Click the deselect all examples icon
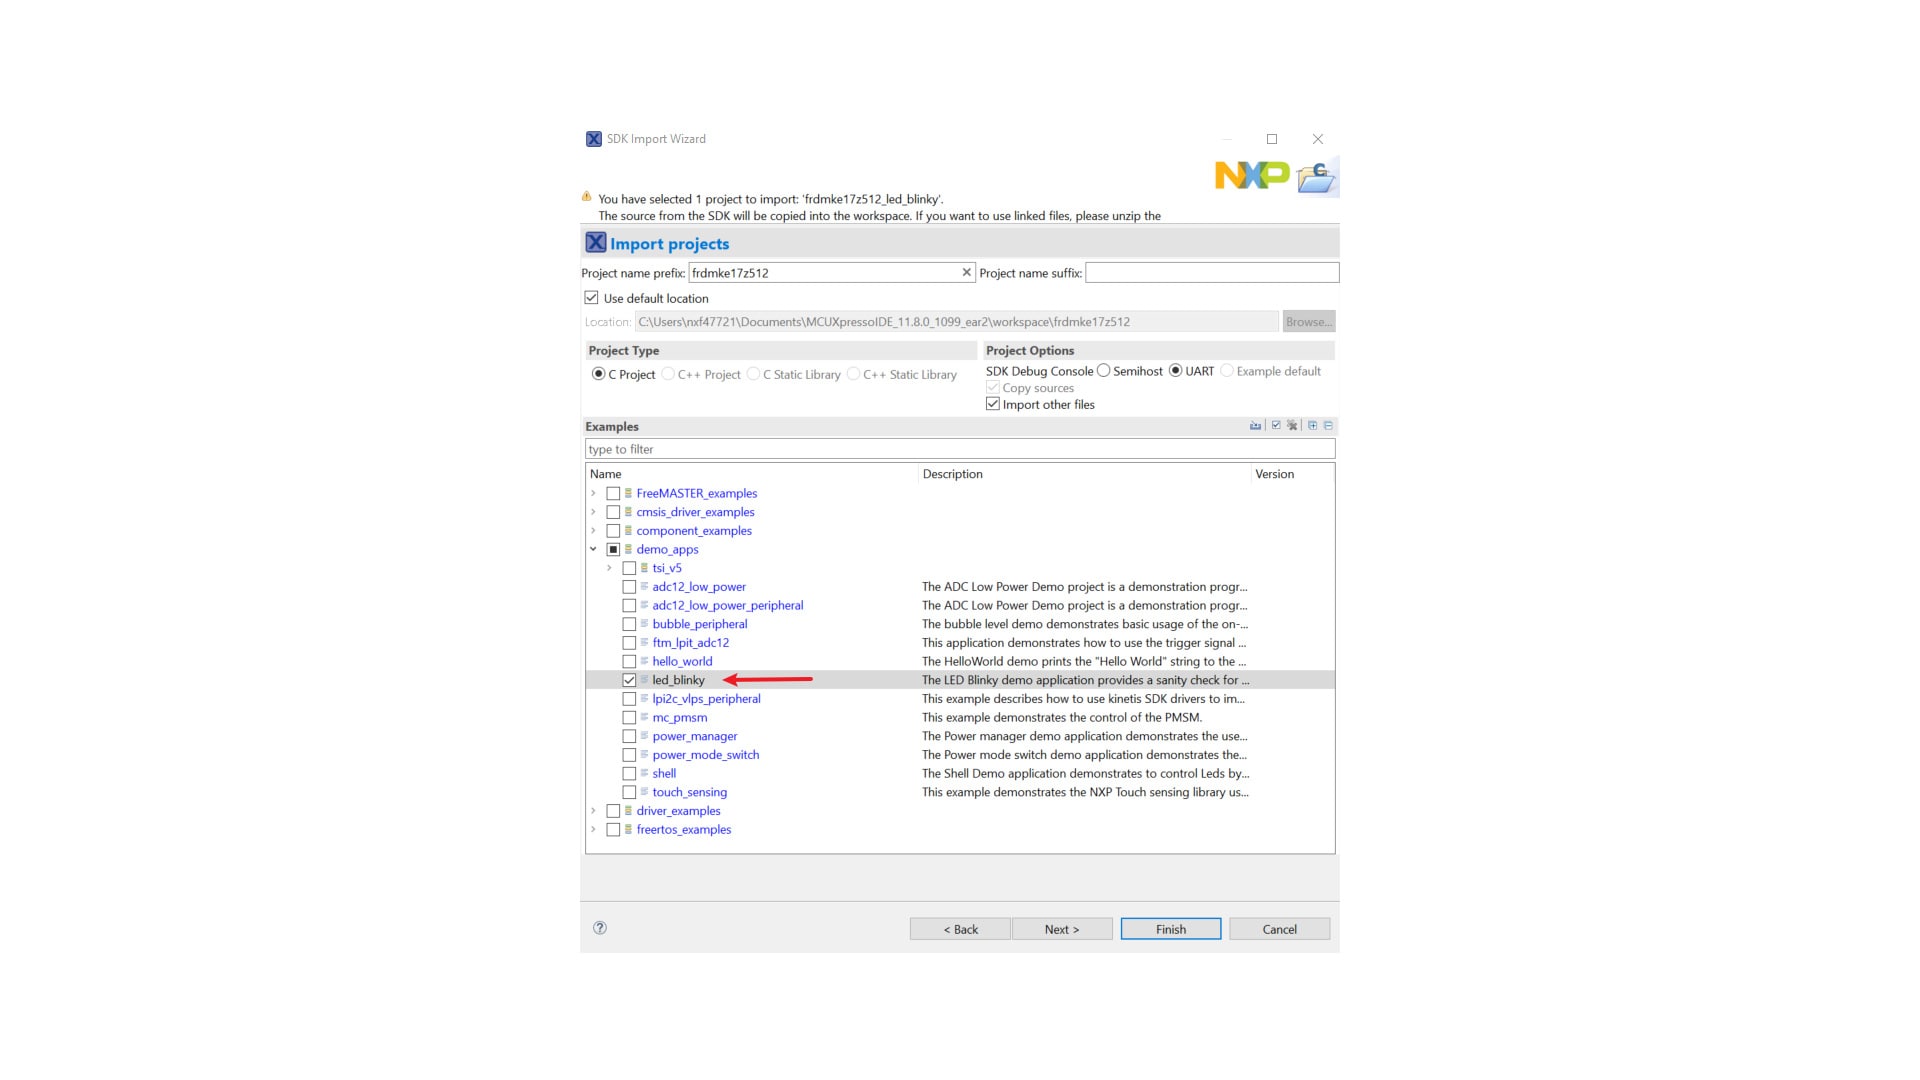Image resolution: width=1920 pixels, height=1080 pixels. point(1292,426)
